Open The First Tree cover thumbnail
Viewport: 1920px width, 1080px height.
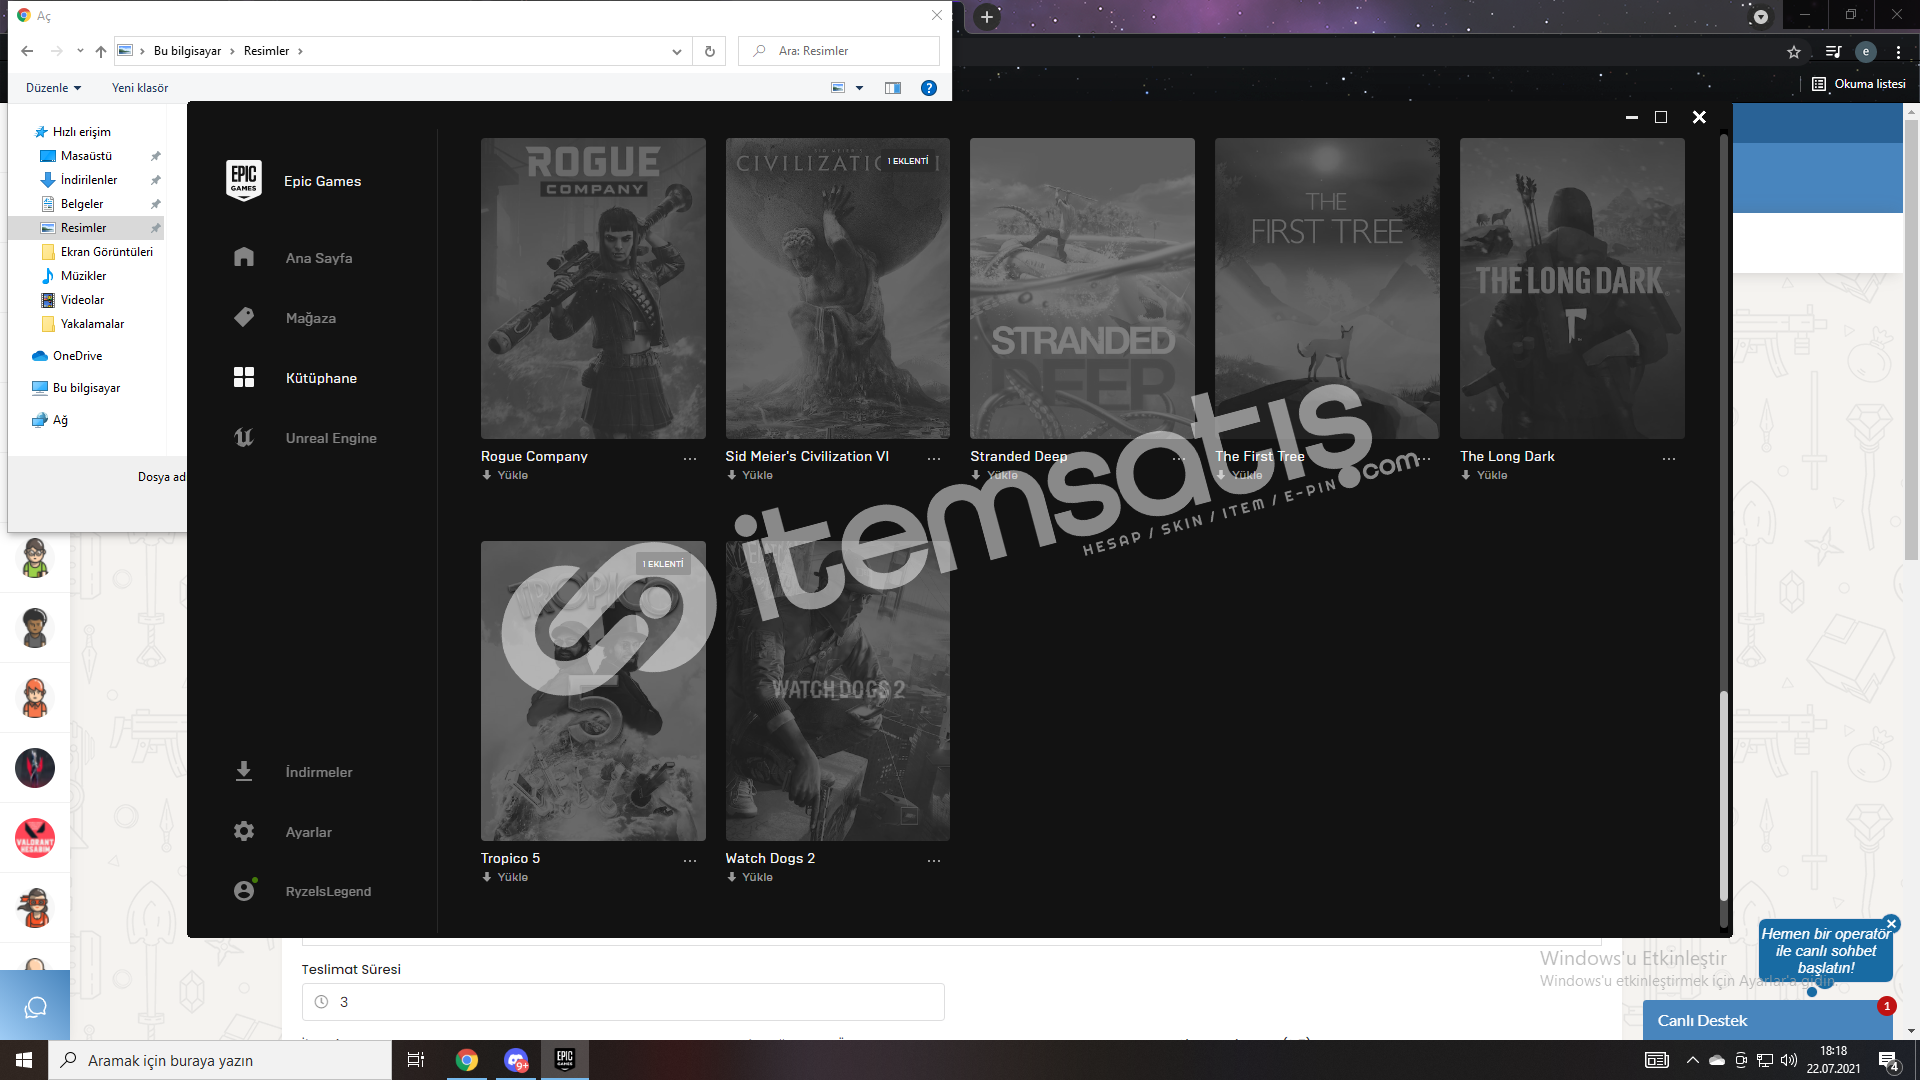pyautogui.click(x=1327, y=288)
